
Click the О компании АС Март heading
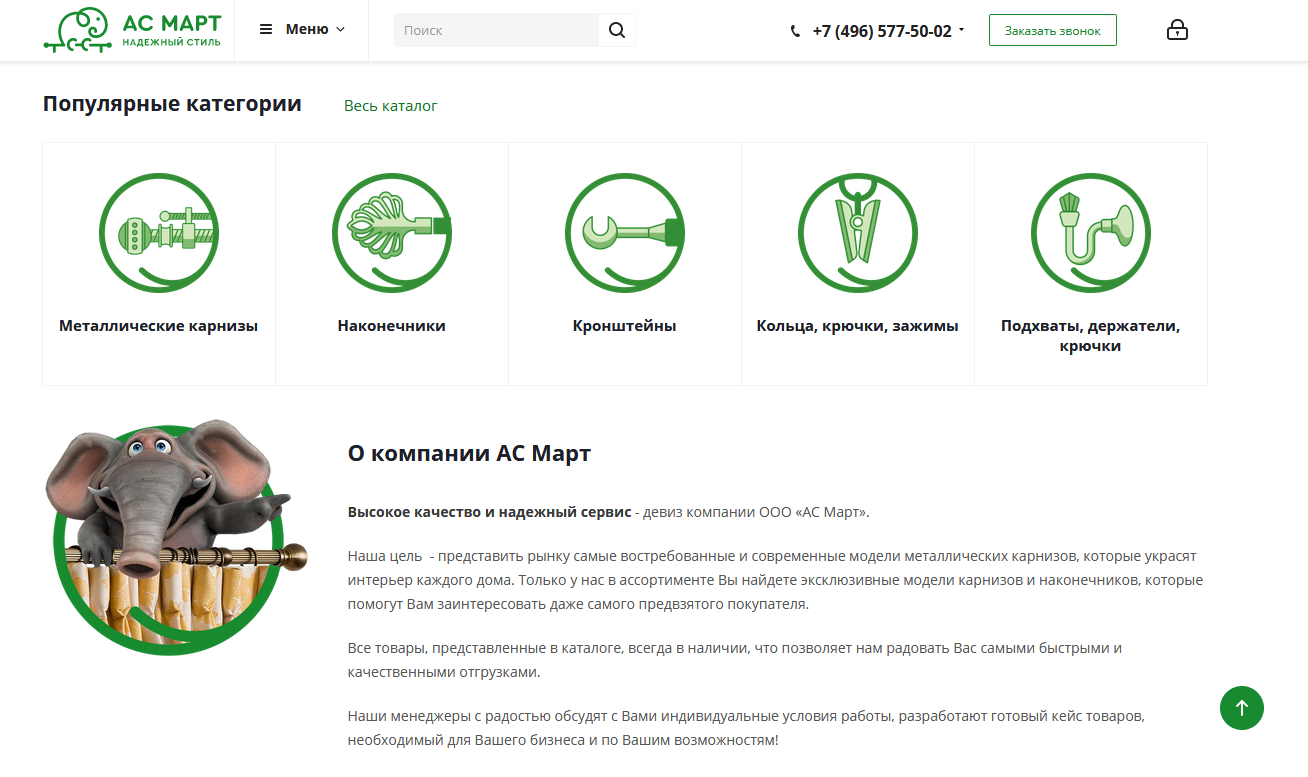470,453
